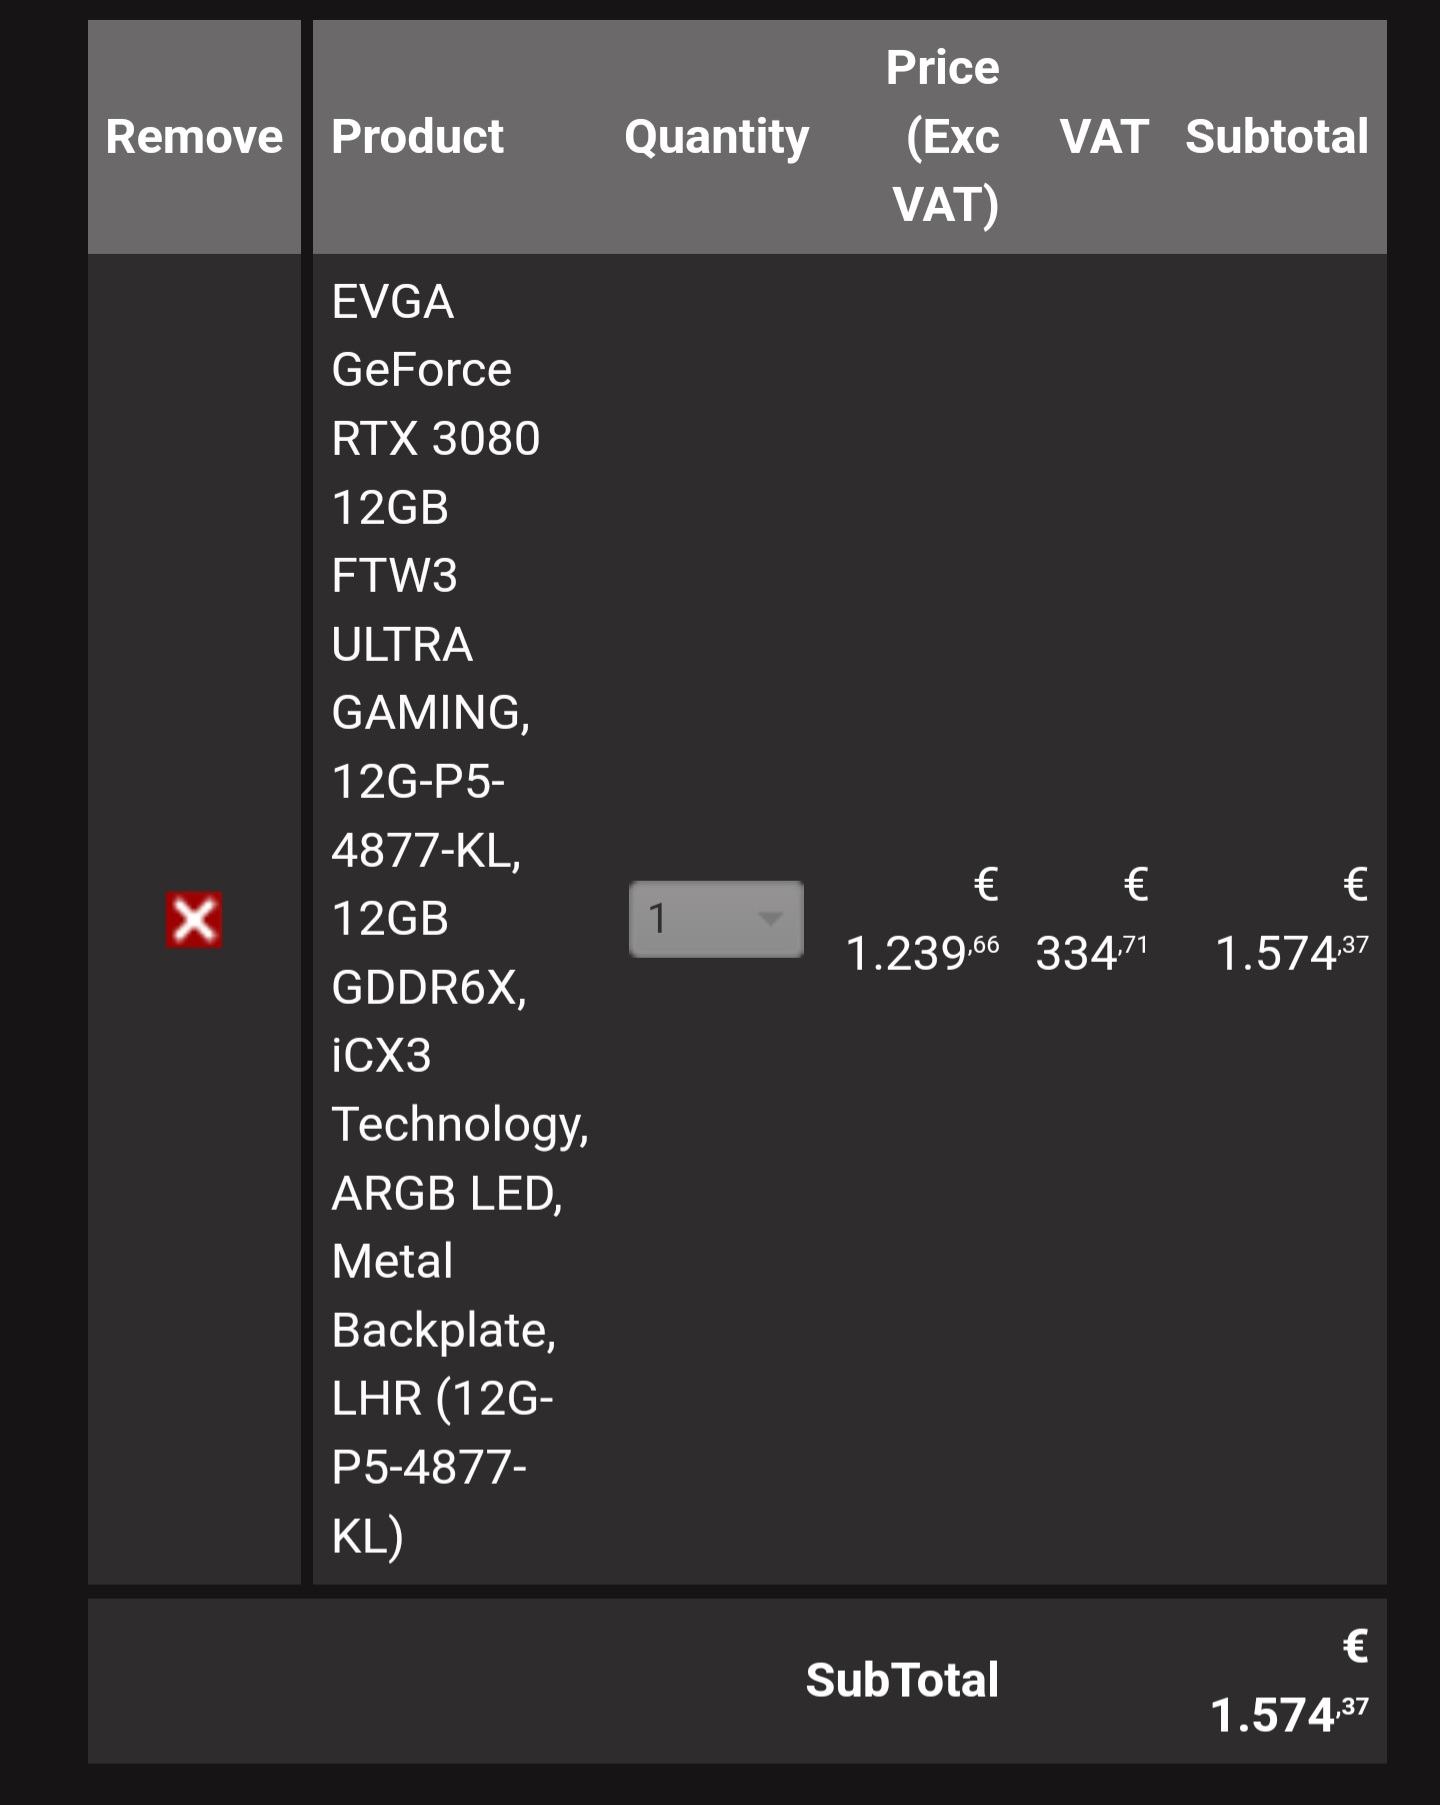Open the quantity dropdown for the EVGA card
Image resolution: width=1440 pixels, height=1805 pixels.
coord(715,919)
